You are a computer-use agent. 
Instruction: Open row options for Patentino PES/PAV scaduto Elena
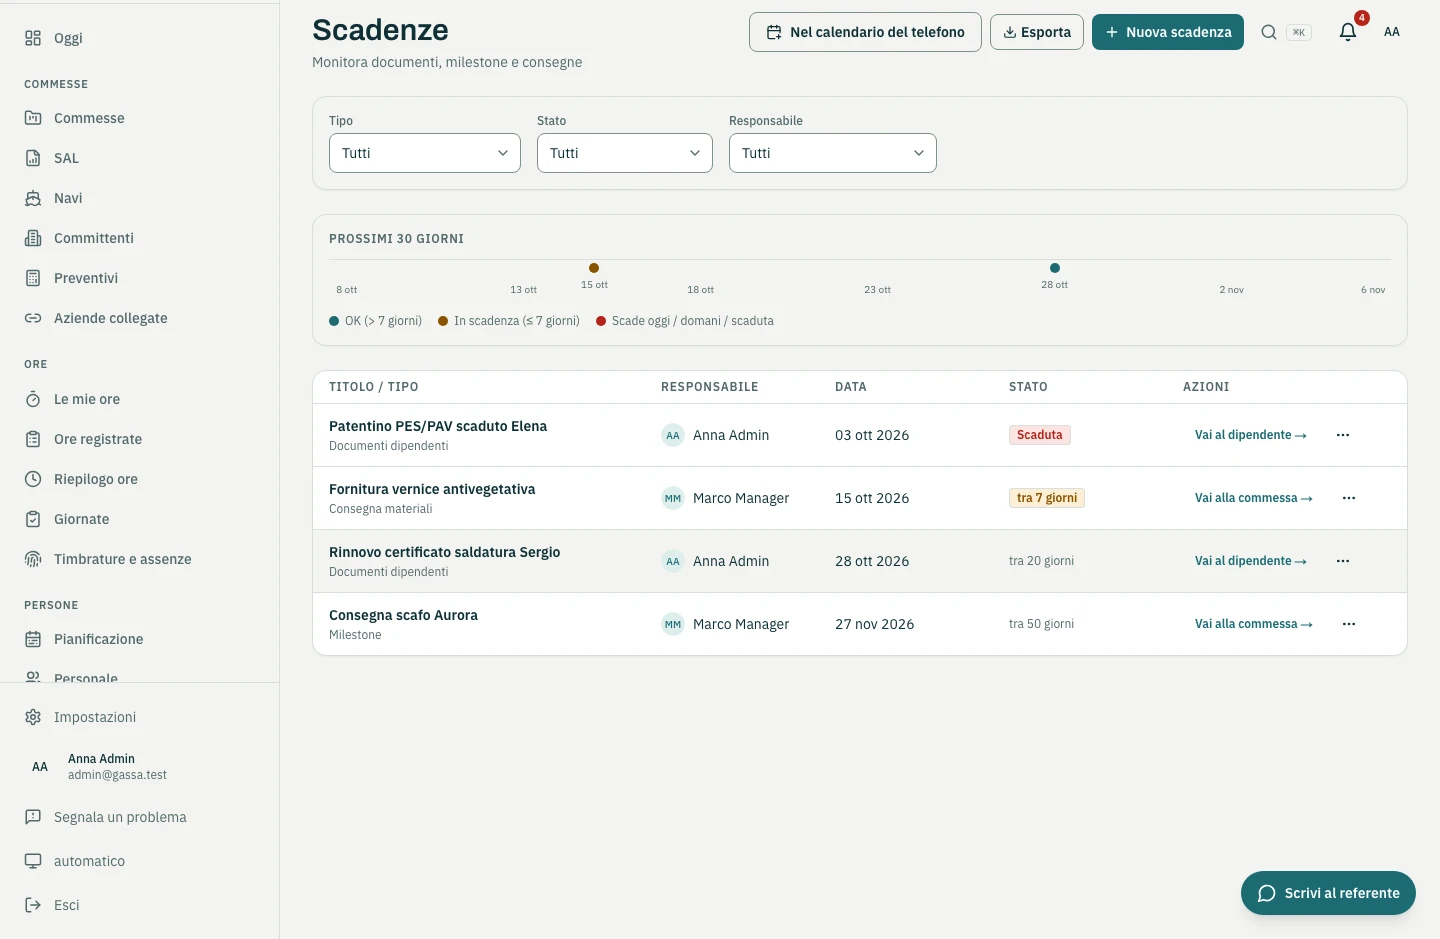[1343, 435]
